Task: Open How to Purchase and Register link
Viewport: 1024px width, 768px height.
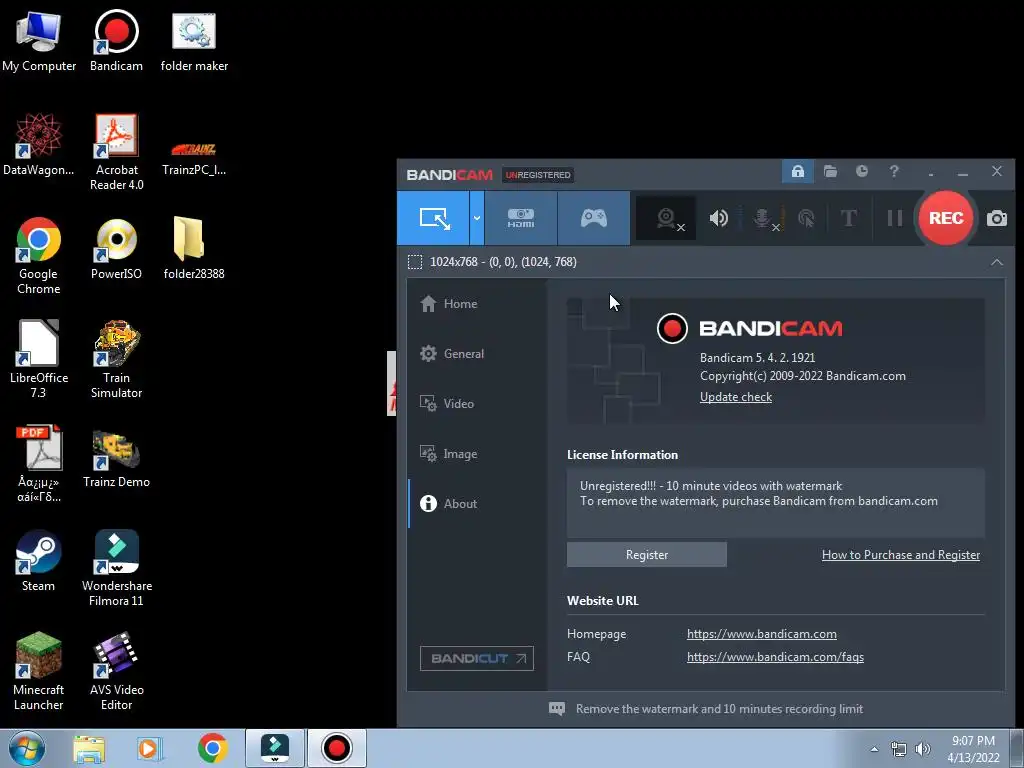Action: pyautogui.click(x=901, y=554)
